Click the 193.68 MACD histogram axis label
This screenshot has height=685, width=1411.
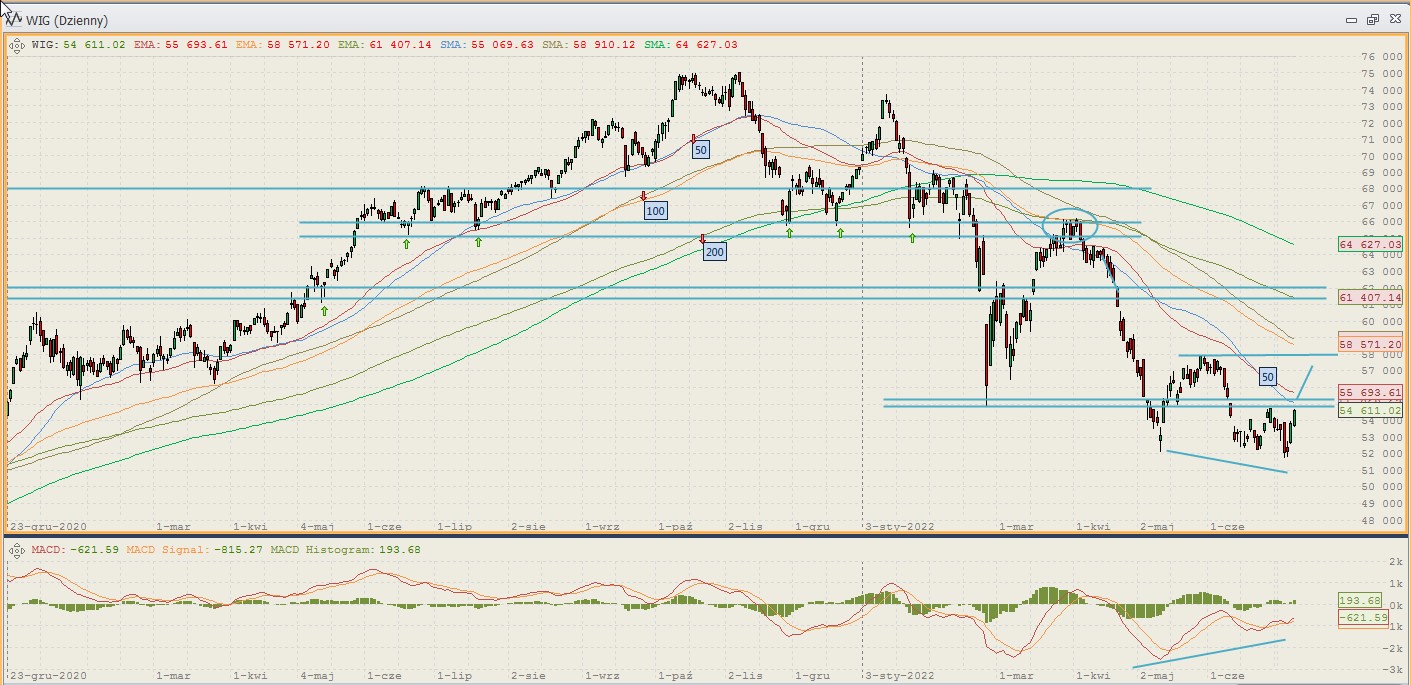point(1361,601)
